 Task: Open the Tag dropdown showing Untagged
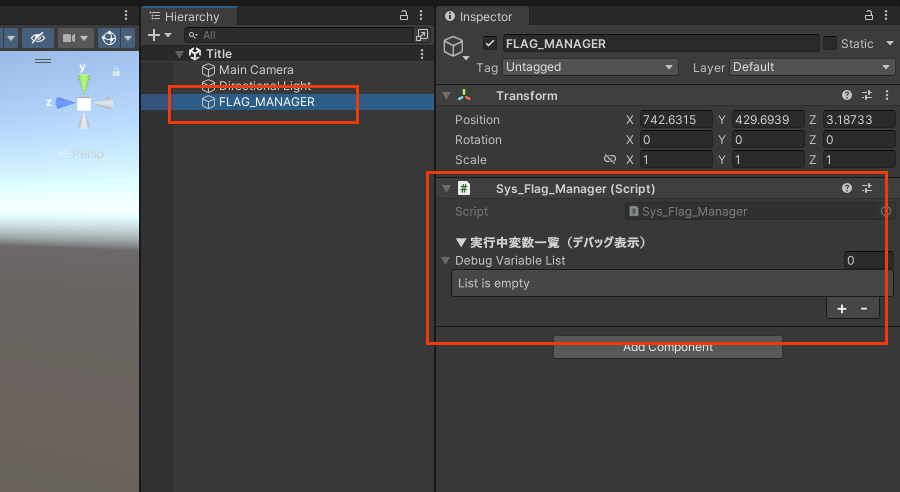(x=590, y=67)
